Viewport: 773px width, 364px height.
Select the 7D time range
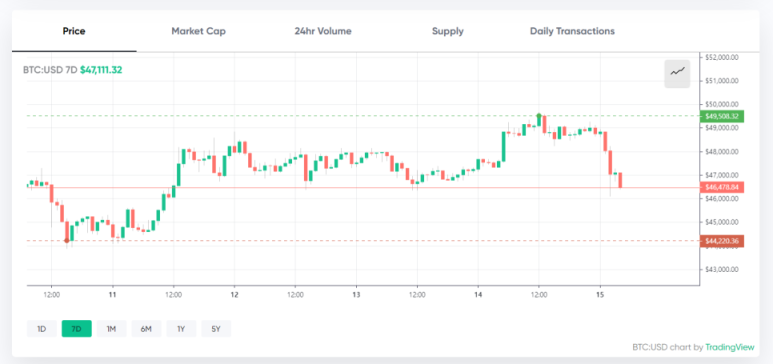(76, 328)
